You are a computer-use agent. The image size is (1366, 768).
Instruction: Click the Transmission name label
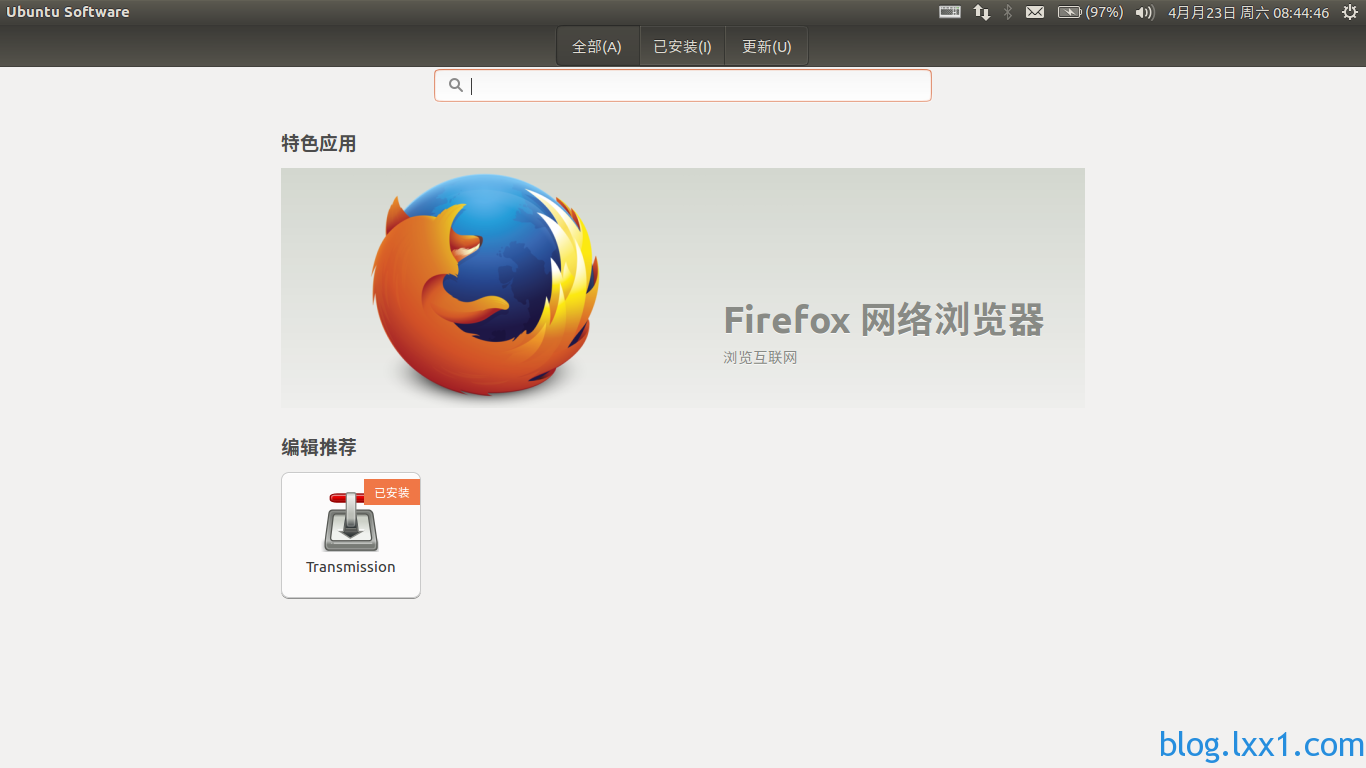351,567
